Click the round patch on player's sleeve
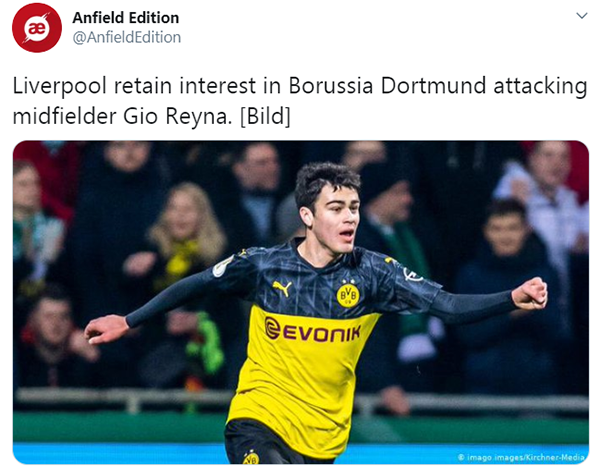 [224, 267]
